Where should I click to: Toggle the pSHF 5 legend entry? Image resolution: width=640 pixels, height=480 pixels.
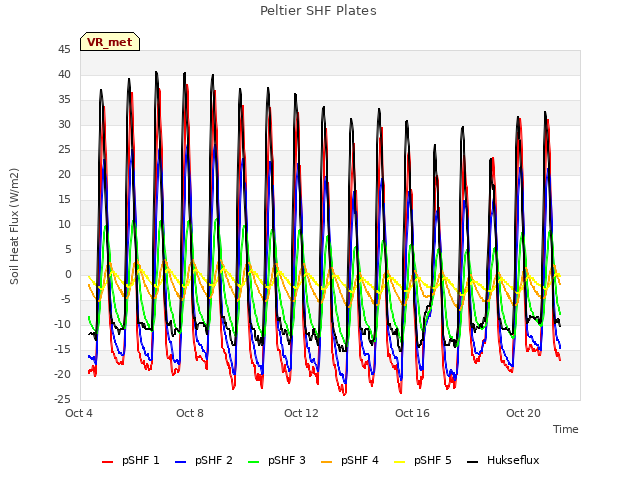click(423, 460)
